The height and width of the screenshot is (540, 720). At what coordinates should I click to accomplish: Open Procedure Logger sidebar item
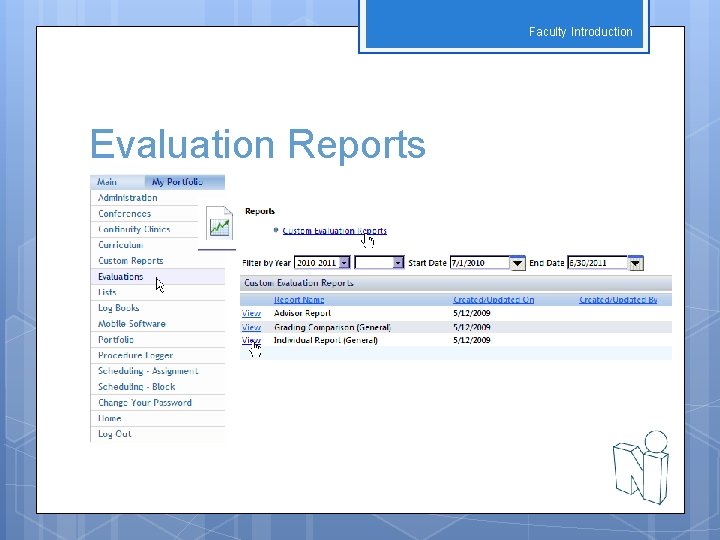coord(135,355)
